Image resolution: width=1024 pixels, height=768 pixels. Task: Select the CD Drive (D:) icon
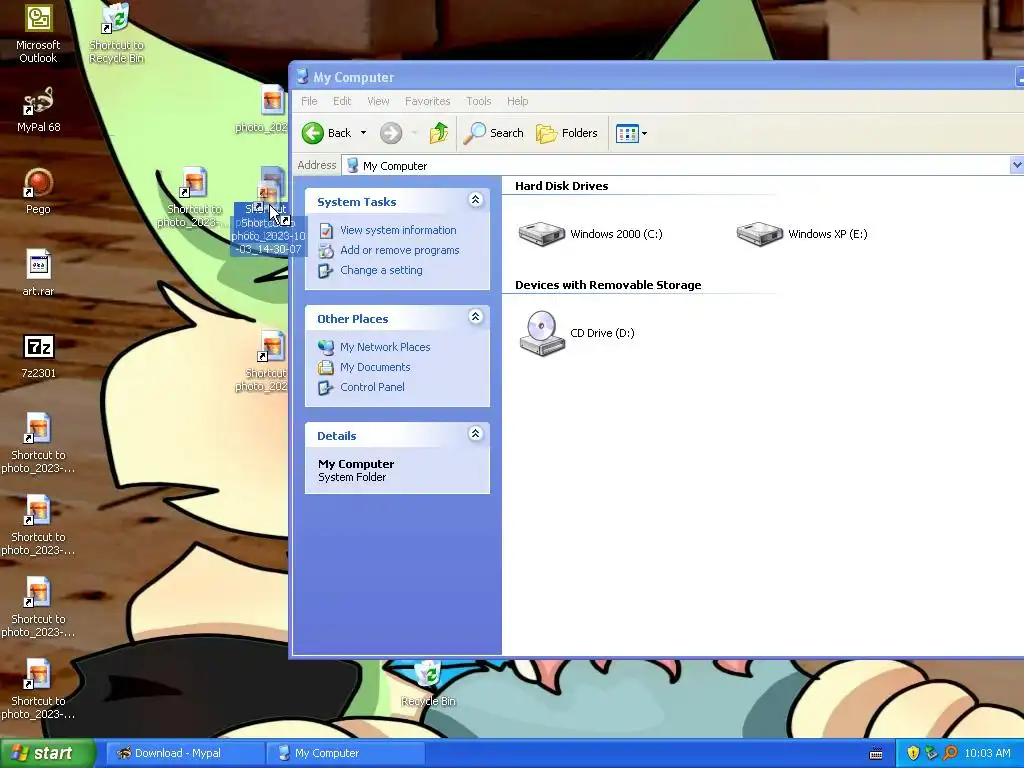click(542, 333)
